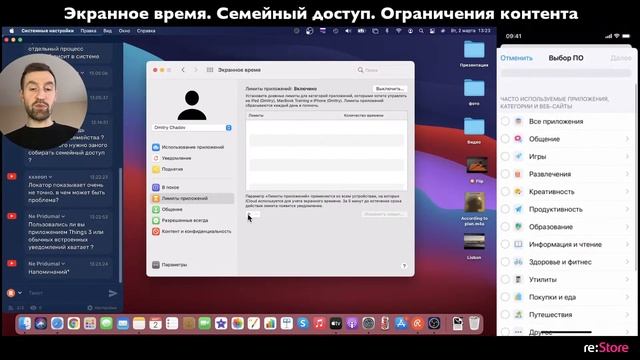Open the App Store in the Dock
The height and width of the screenshot is (360, 640).
[x=401, y=324]
